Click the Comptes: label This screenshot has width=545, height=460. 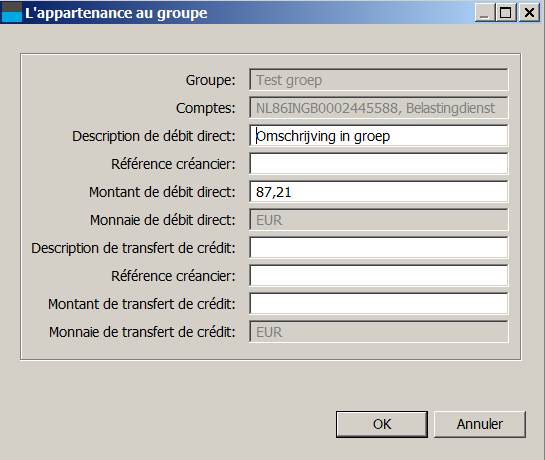(x=205, y=108)
